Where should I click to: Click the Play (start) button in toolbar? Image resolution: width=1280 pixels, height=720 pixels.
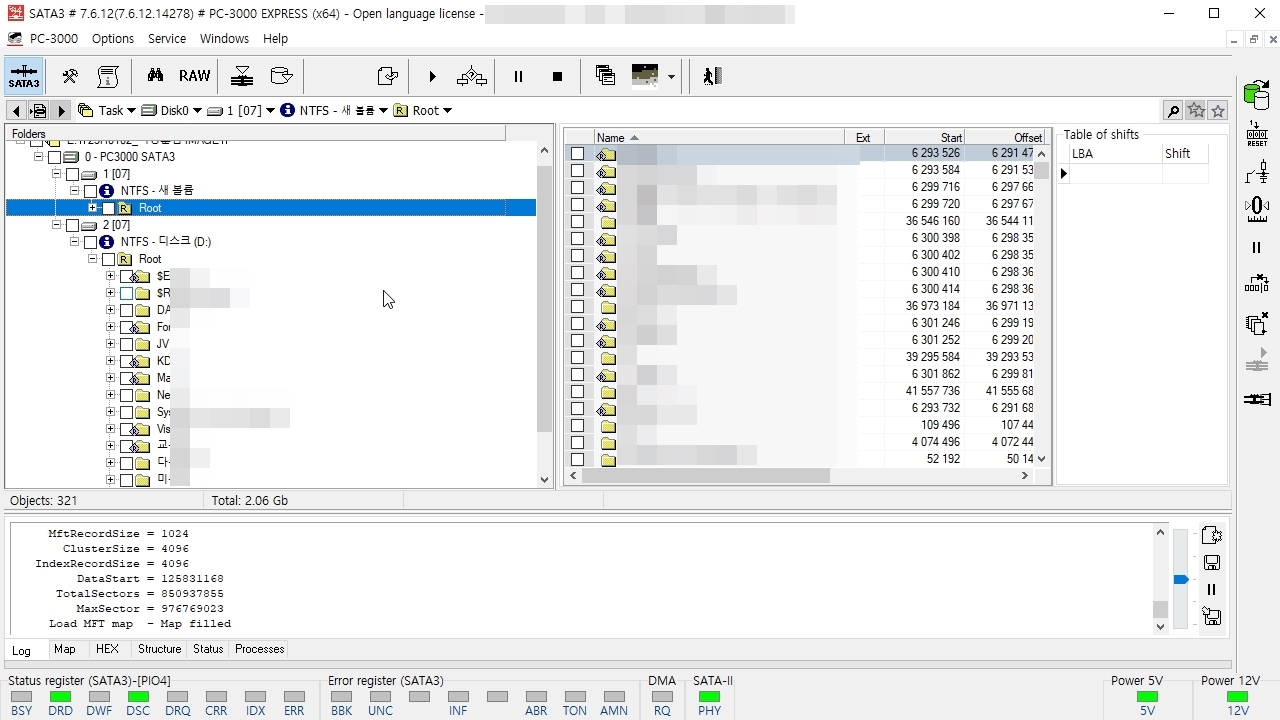[432, 76]
